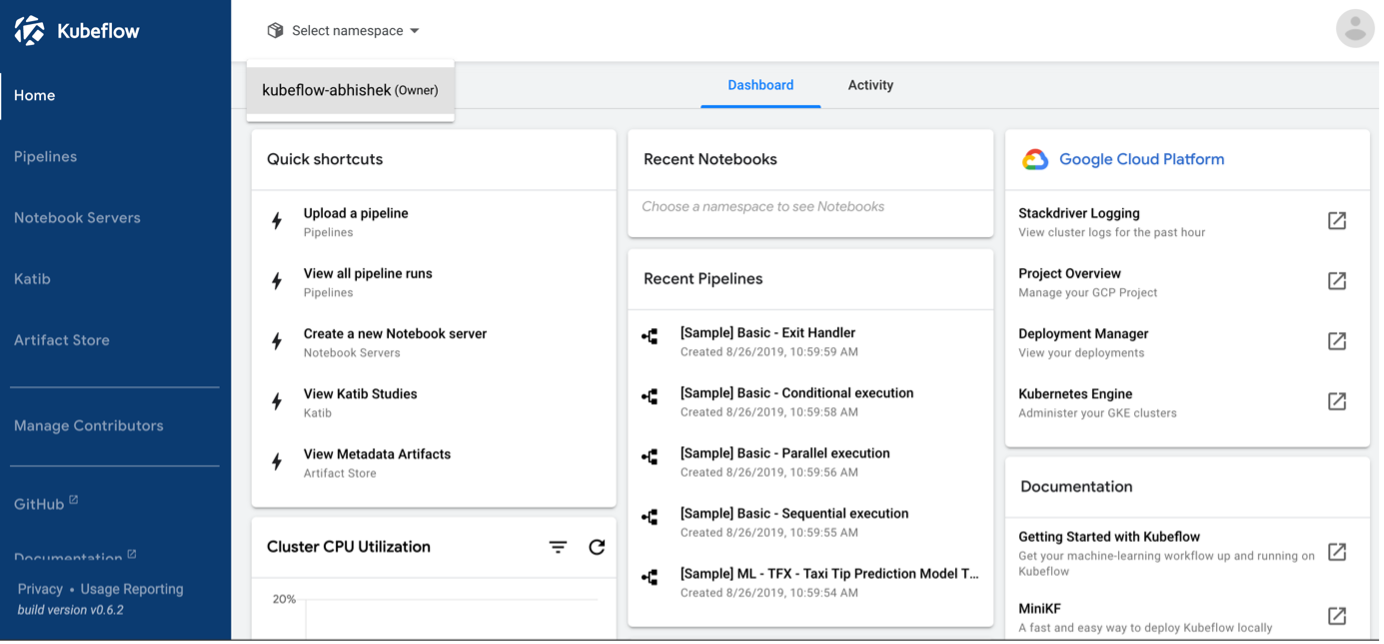Click the Deployment Manager launch icon
Screen dimensions: 1384x644
tap(1336, 341)
